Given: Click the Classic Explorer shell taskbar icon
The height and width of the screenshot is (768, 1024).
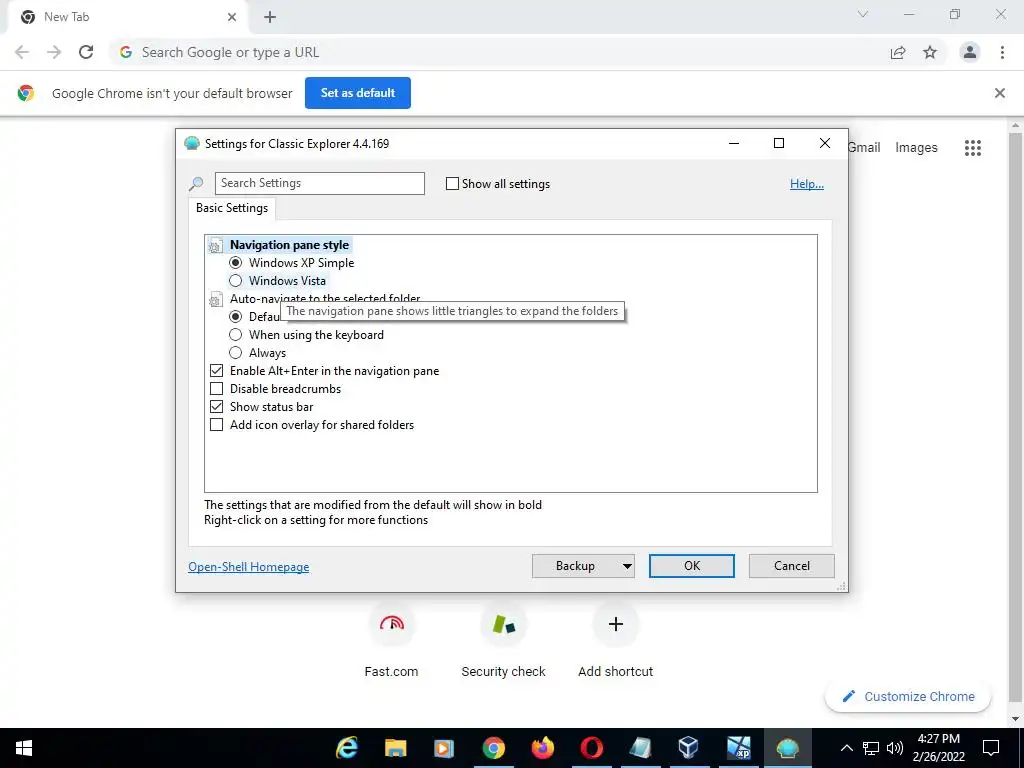Looking at the screenshot, I should point(788,748).
